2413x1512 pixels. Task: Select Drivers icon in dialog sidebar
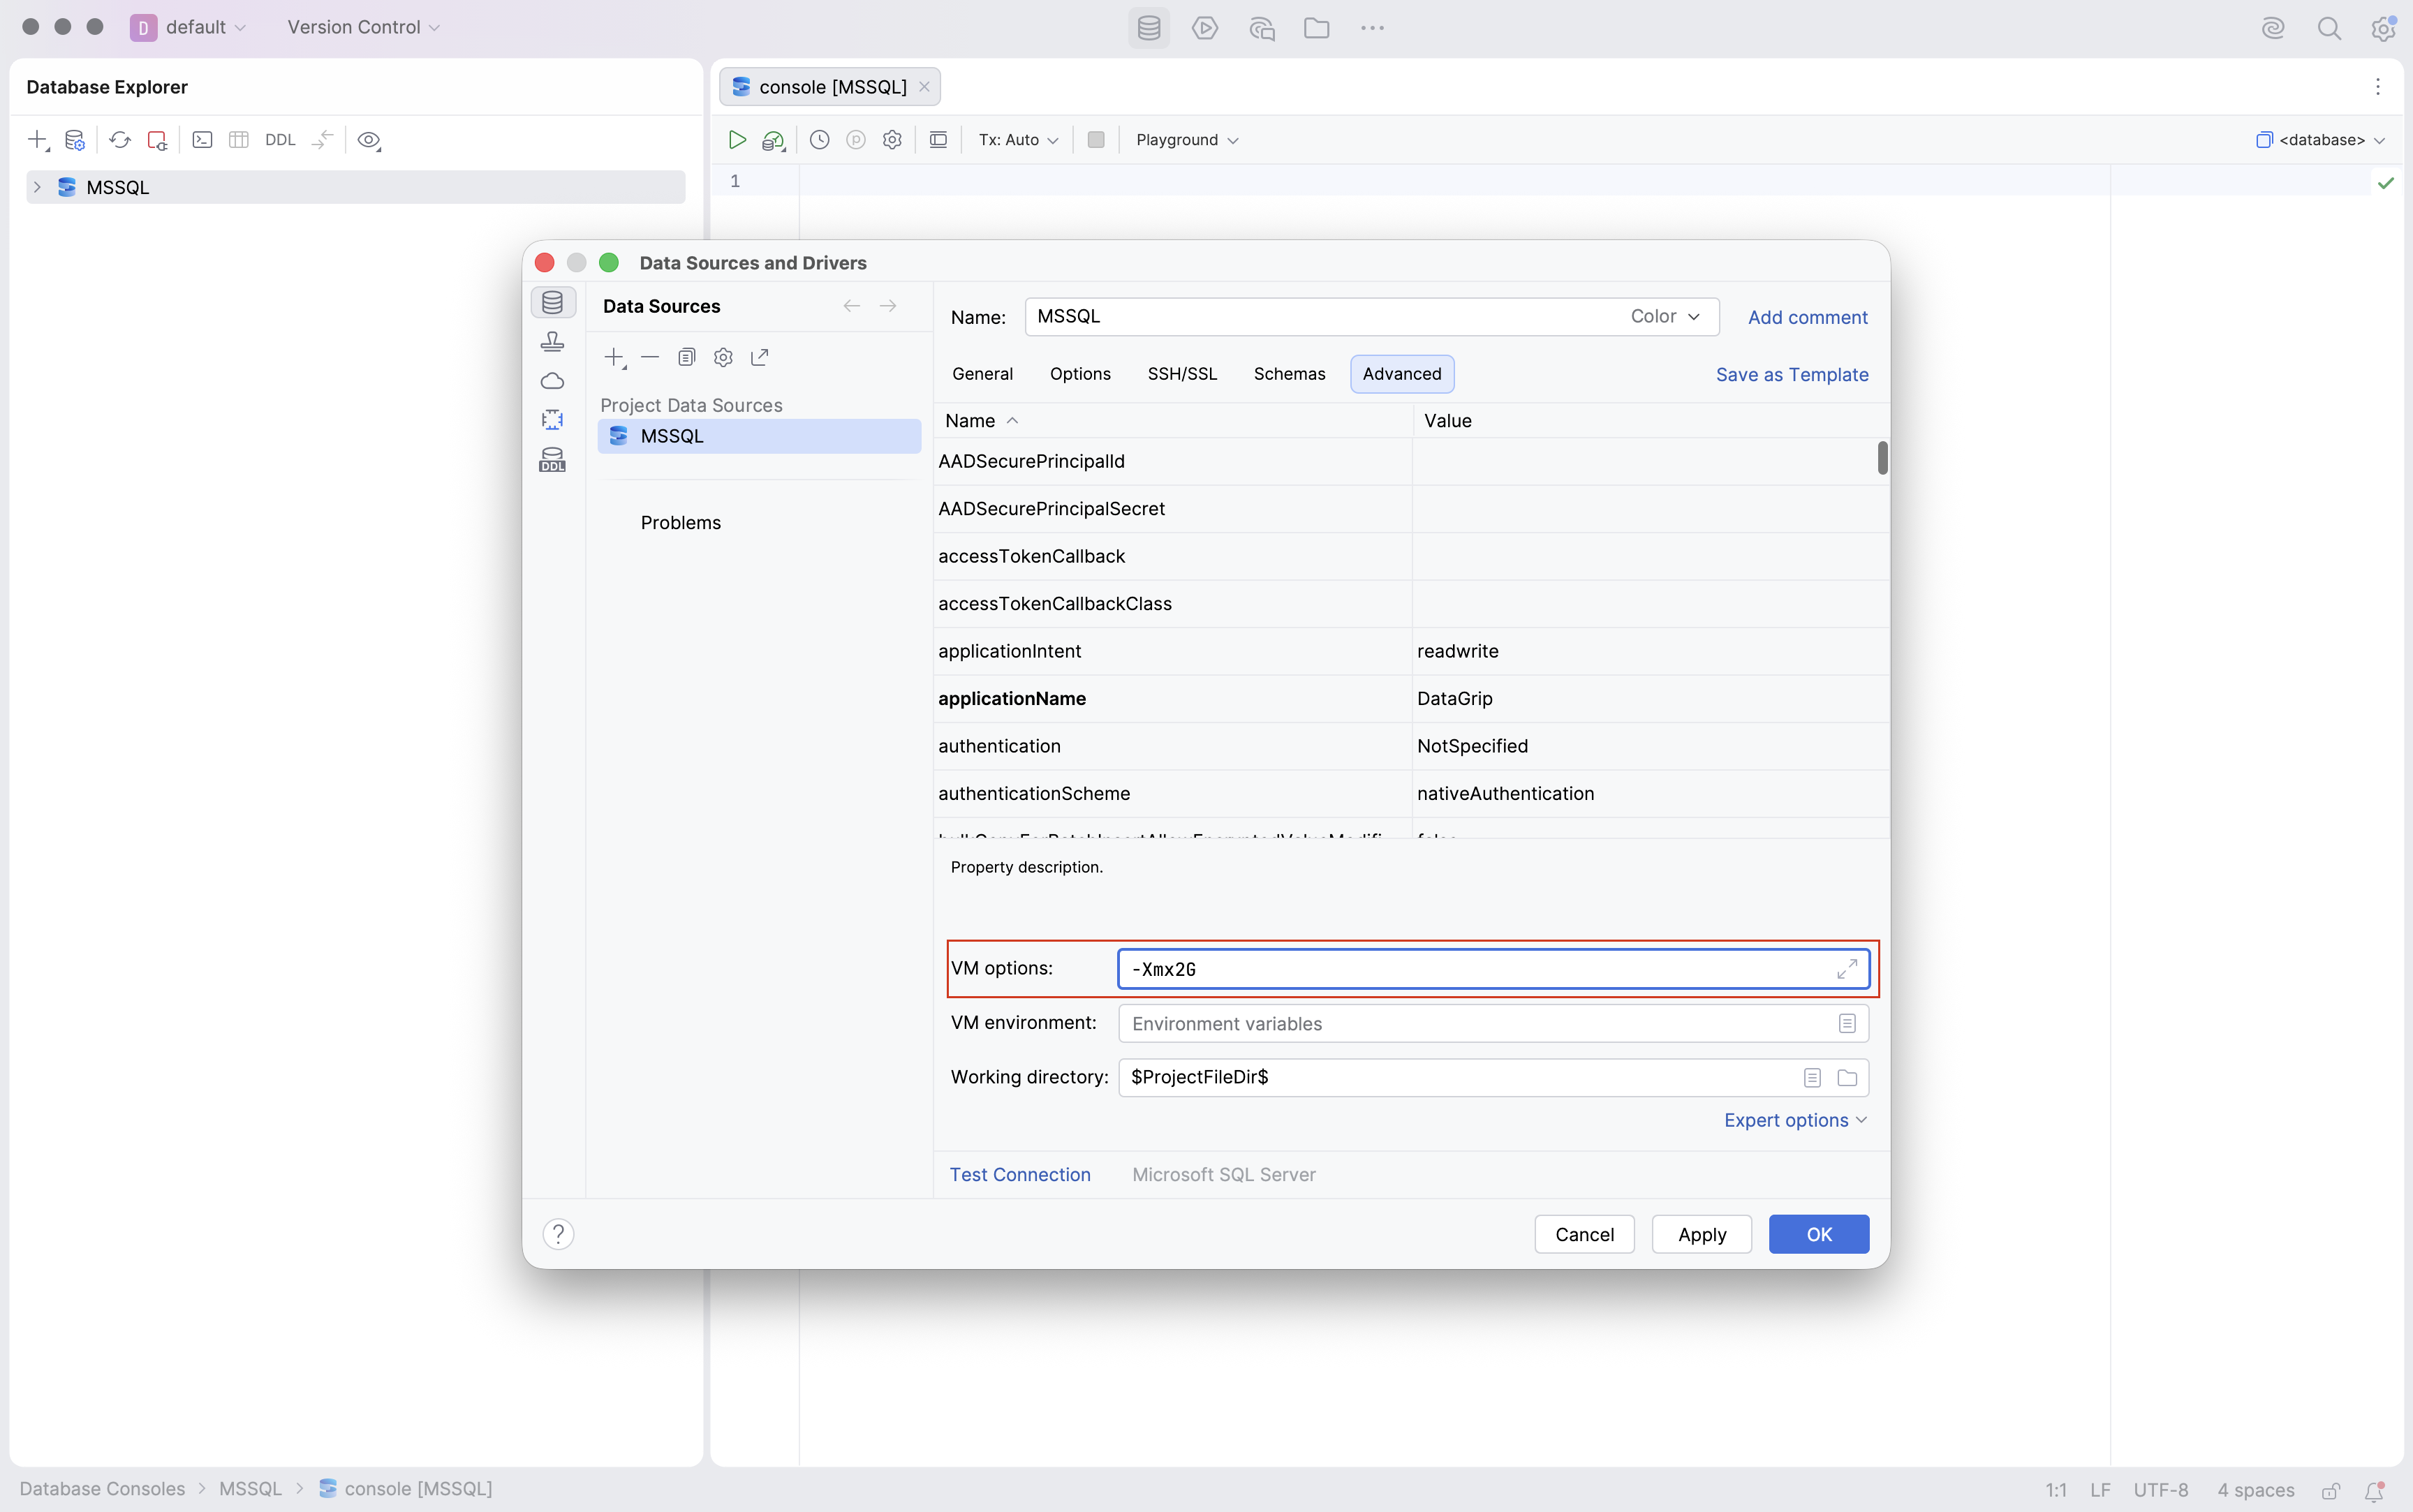click(553, 342)
